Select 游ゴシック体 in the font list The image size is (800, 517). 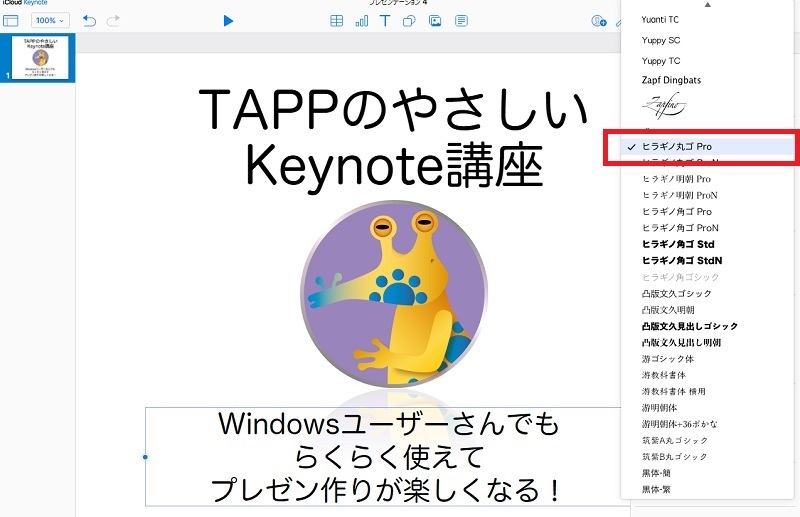tap(667, 358)
